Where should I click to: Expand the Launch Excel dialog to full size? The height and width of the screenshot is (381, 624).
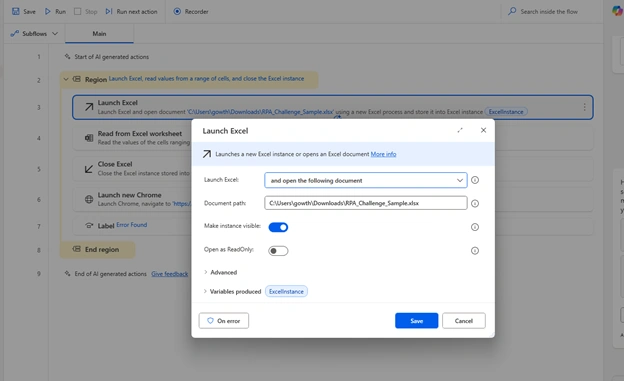460,130
